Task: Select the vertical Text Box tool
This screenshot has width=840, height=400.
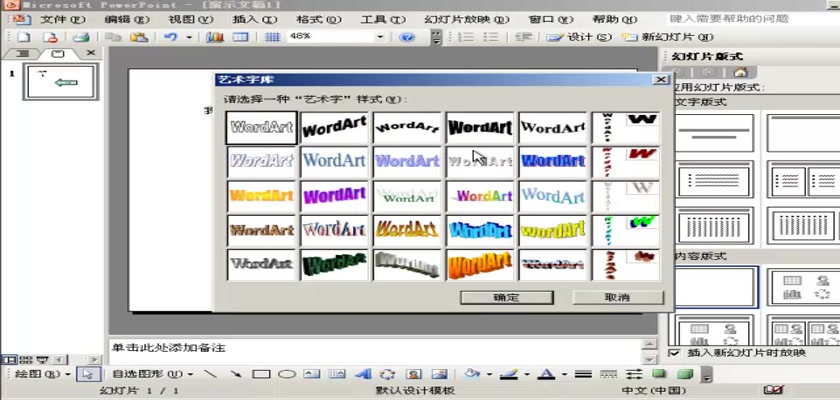Action: click(x=337, y=374)
